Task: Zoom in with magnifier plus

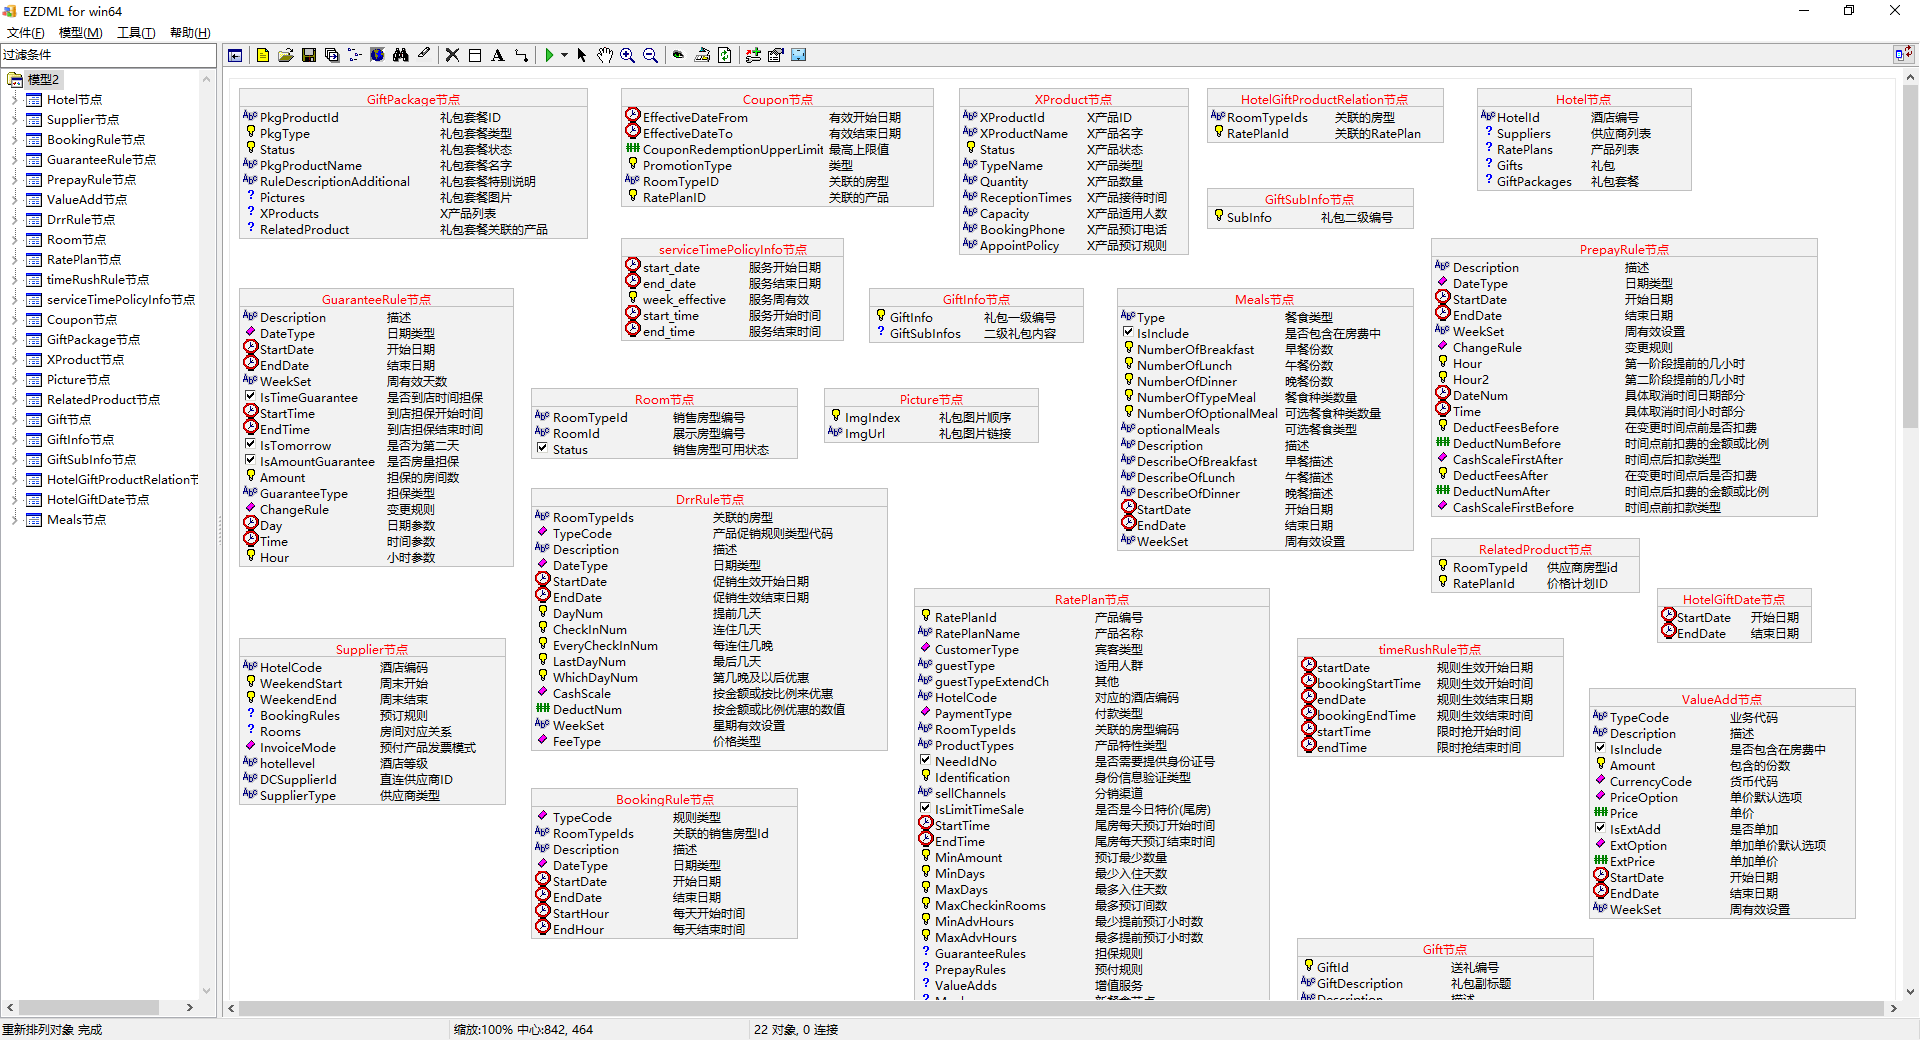Action: click(x=628, y=55)
